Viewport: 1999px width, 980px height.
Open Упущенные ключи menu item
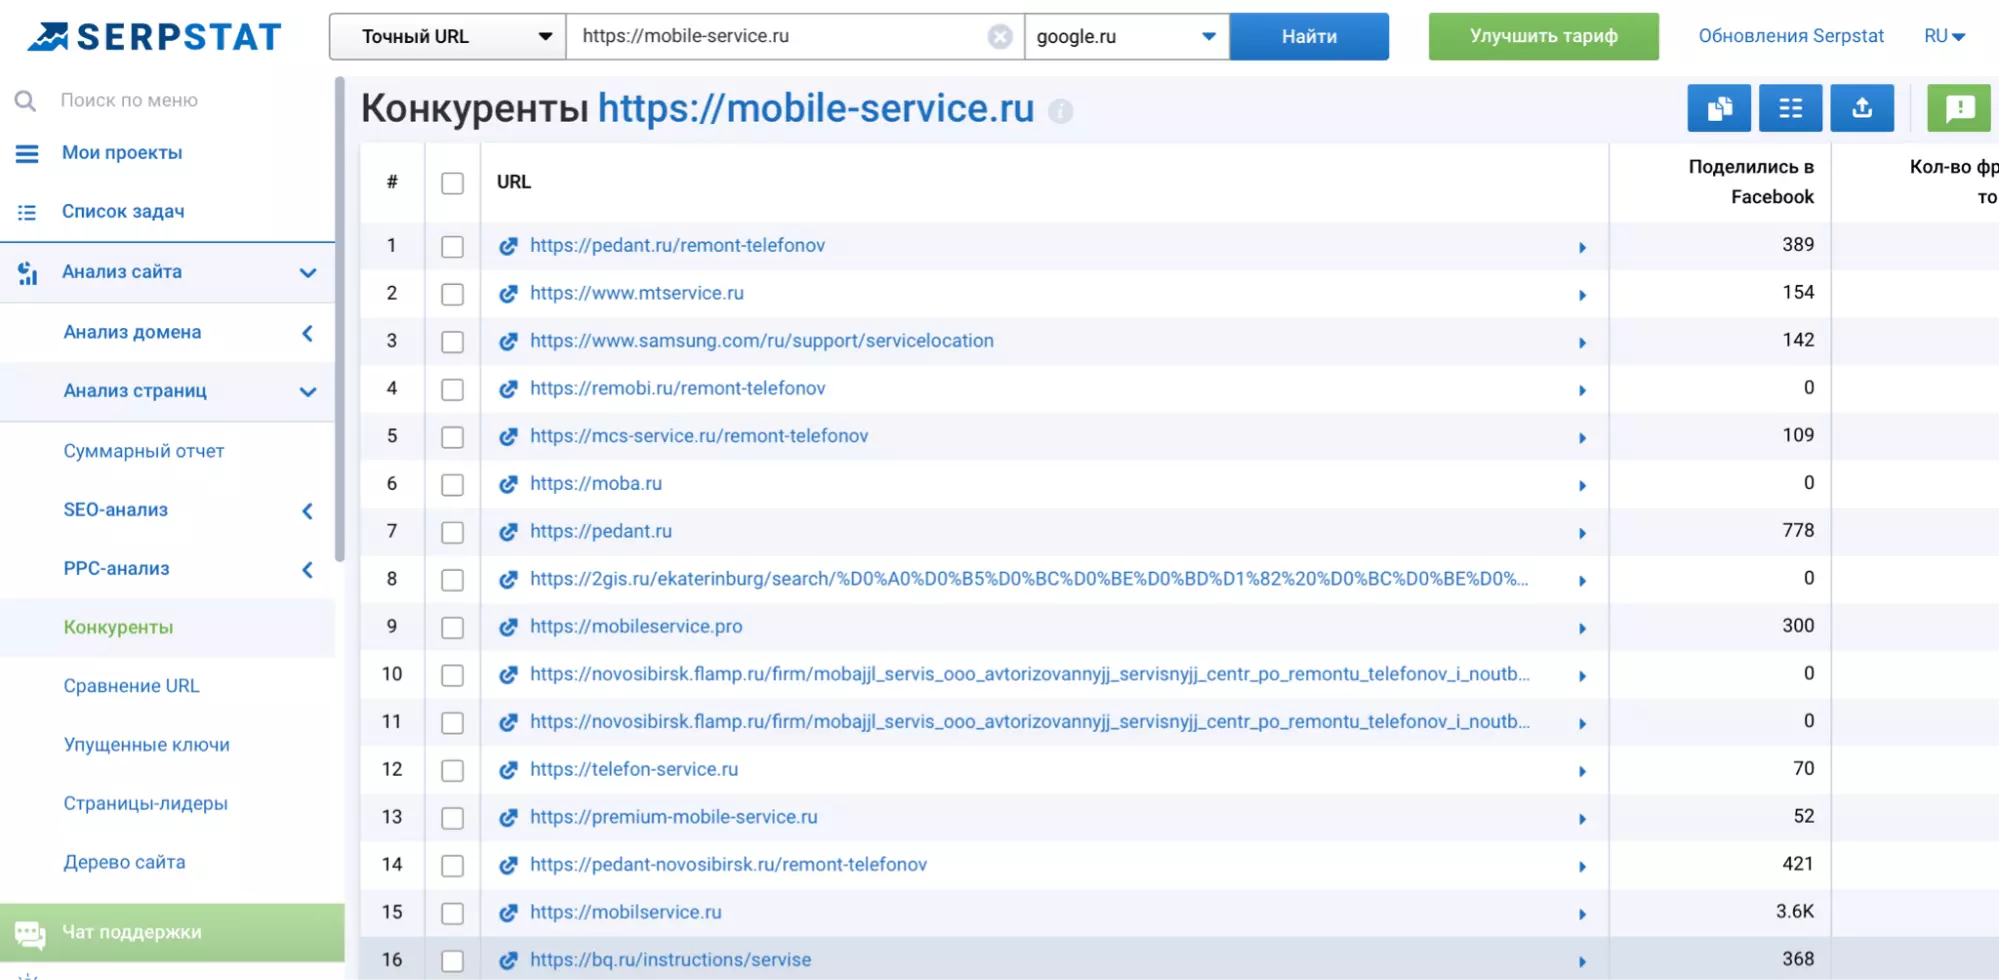[x=147, y=745]
